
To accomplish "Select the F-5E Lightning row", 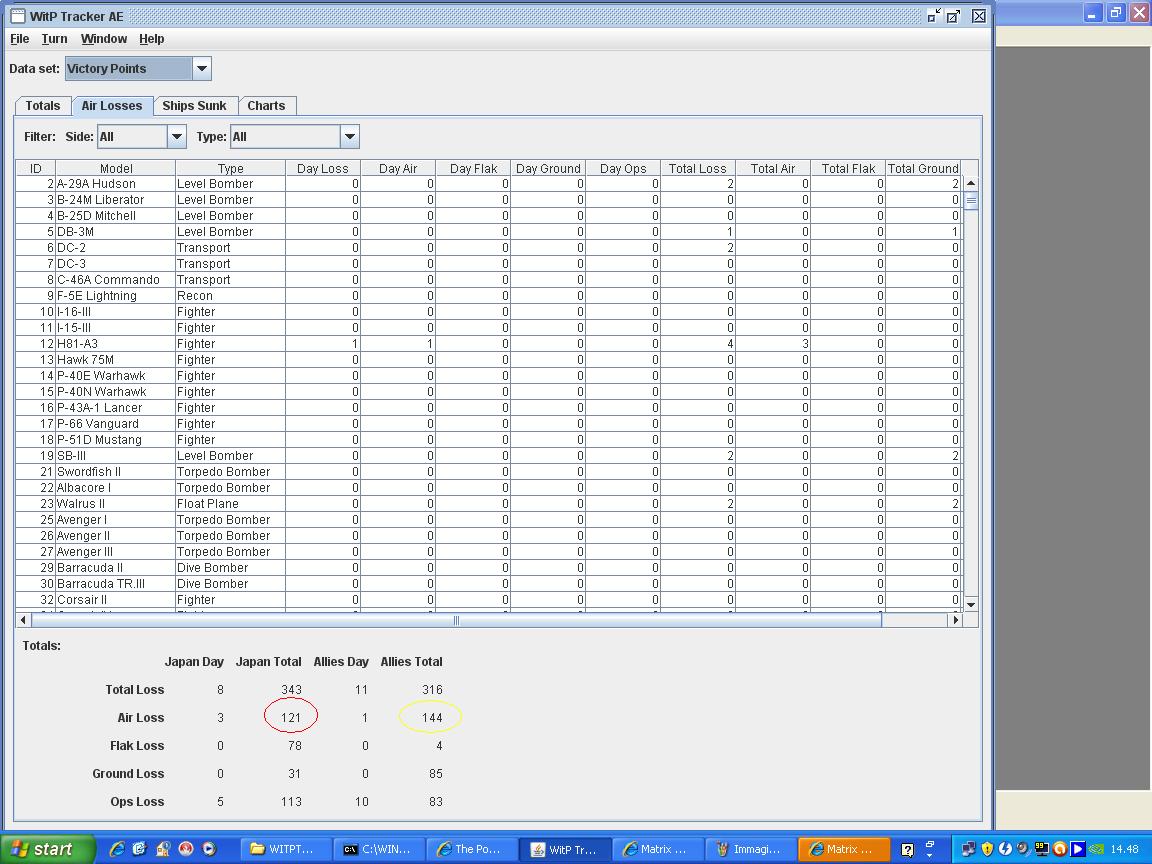I will (x=489, y=296).
